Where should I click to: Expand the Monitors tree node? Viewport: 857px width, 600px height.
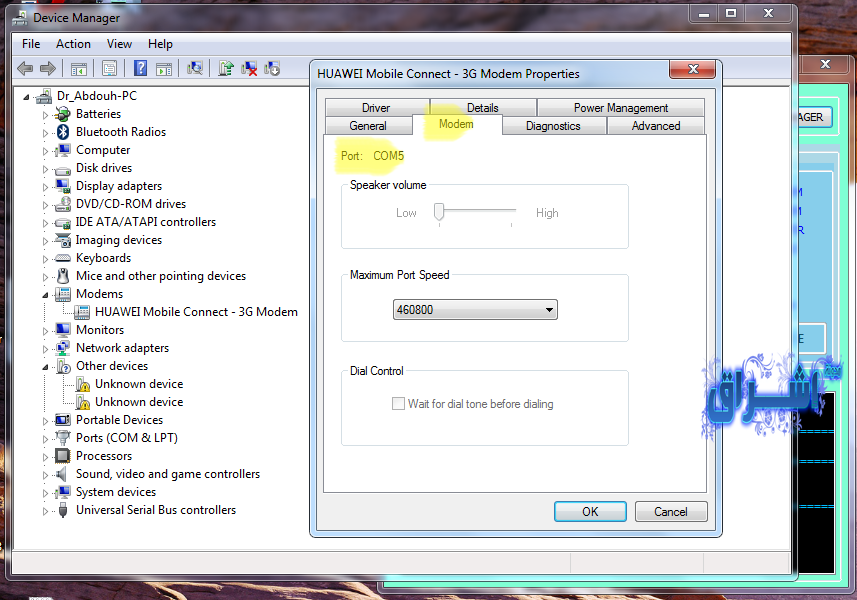tap(45, 331)
